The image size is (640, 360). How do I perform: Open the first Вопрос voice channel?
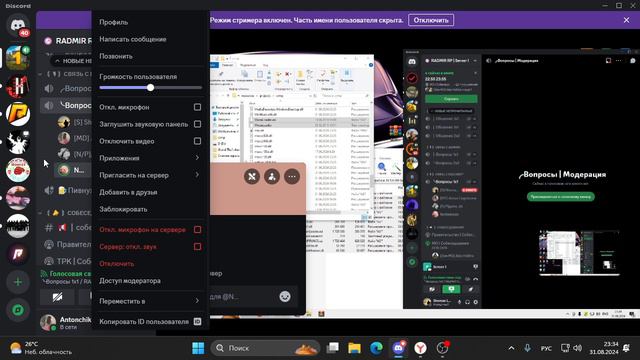67,88
